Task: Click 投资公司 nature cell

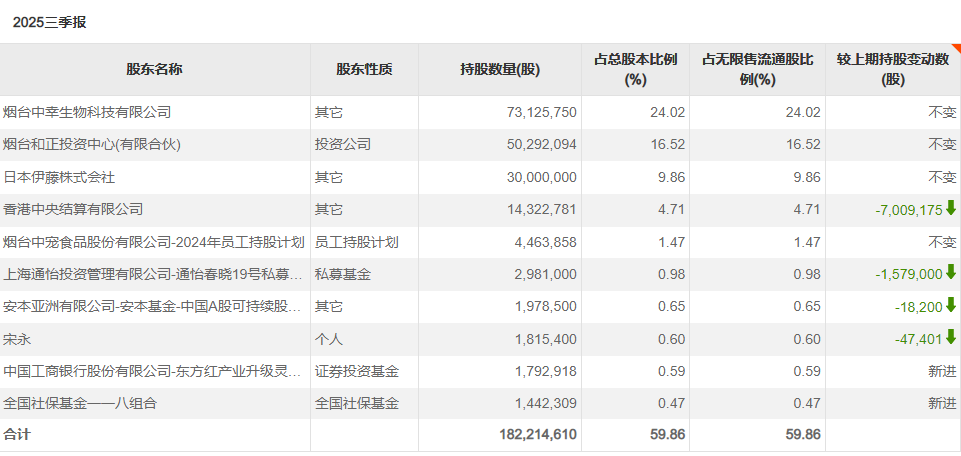Action: [x=343, y=145]
